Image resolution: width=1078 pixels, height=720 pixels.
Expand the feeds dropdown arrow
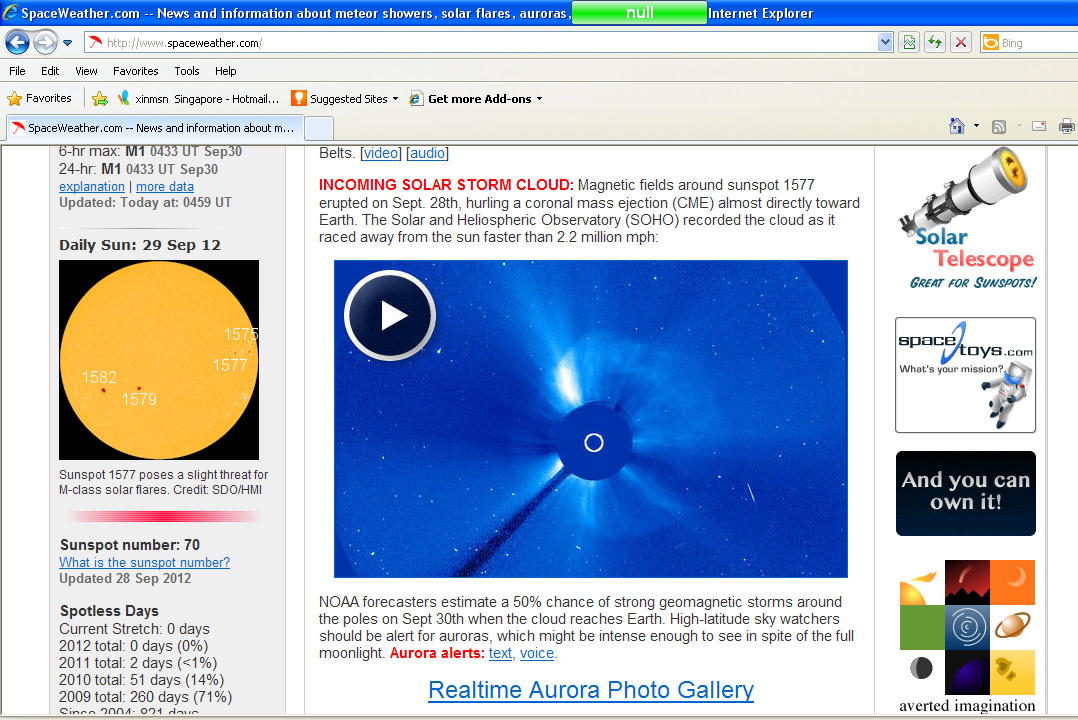[x=1019, y=126]
